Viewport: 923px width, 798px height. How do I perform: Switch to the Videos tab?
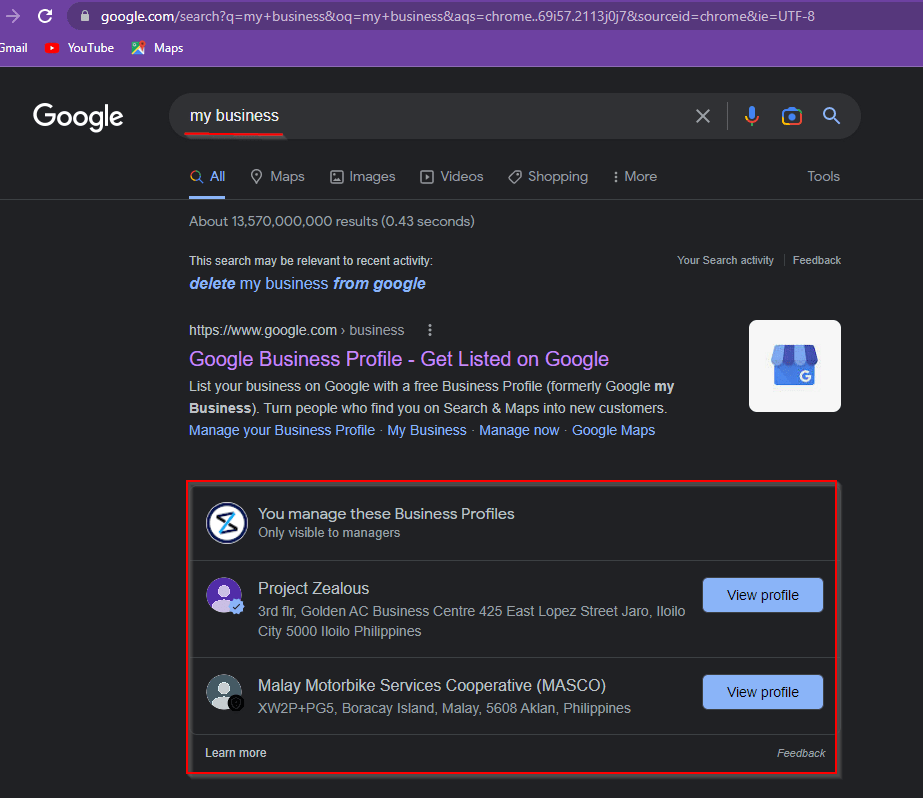coord(452,176)
